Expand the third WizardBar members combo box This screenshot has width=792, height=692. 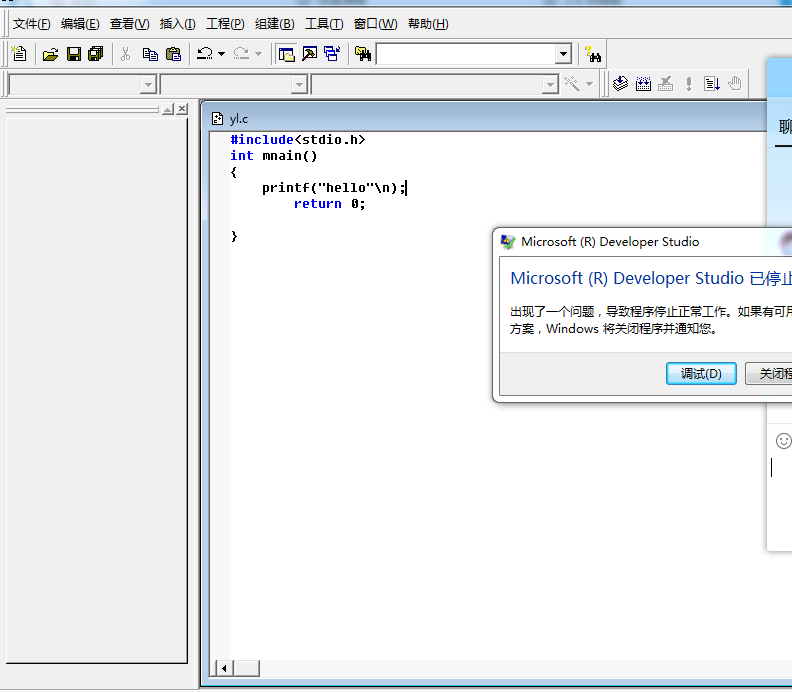(550, 84)
